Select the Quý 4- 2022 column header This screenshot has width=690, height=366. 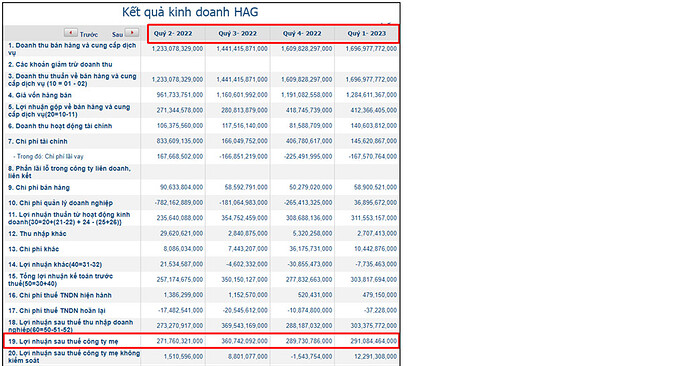click(302, 33)
